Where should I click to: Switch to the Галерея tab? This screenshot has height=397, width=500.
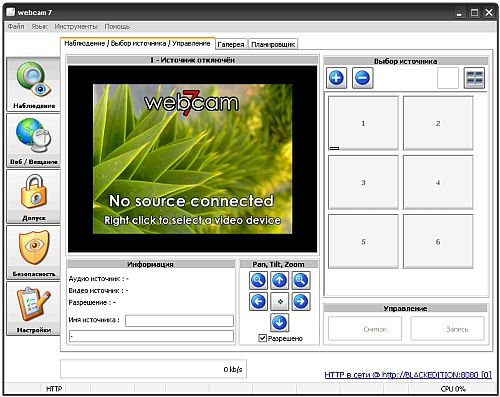pos(231,44)
